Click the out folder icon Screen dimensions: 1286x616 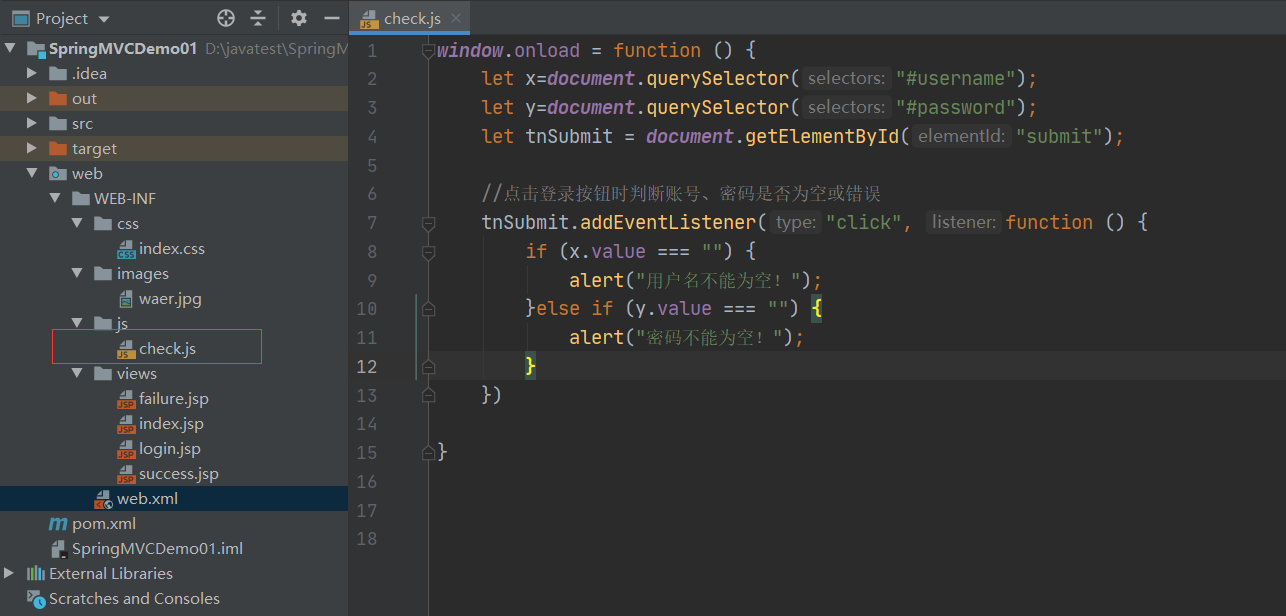click(58, 98)
